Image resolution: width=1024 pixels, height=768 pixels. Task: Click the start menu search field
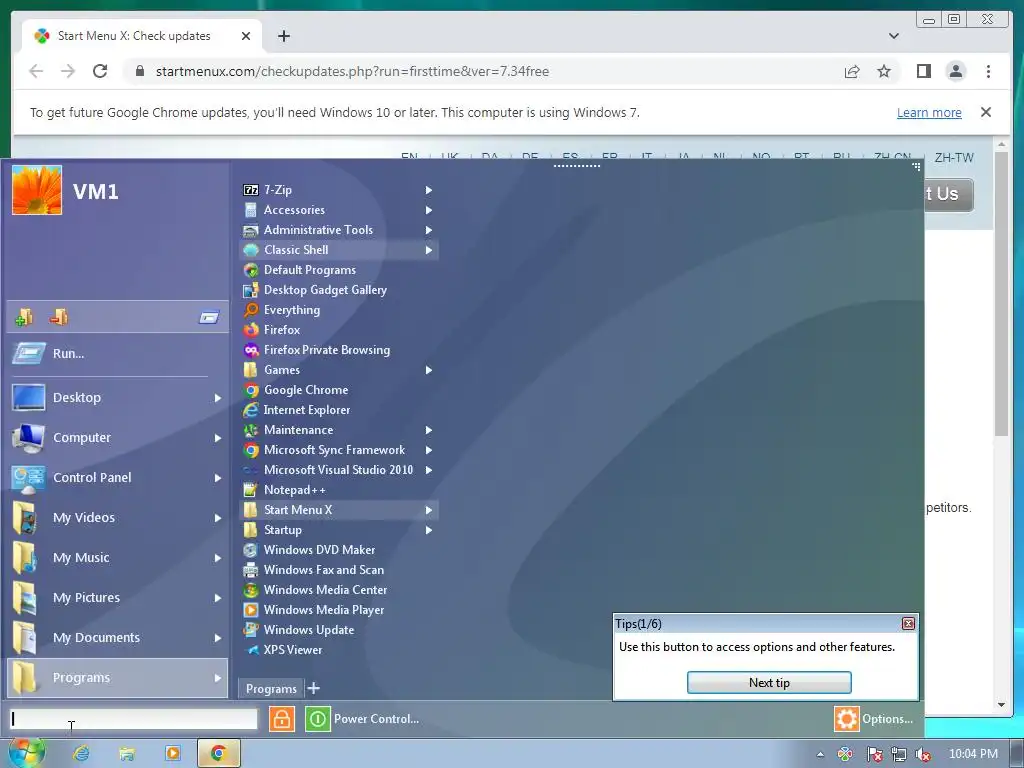(134, 719)
